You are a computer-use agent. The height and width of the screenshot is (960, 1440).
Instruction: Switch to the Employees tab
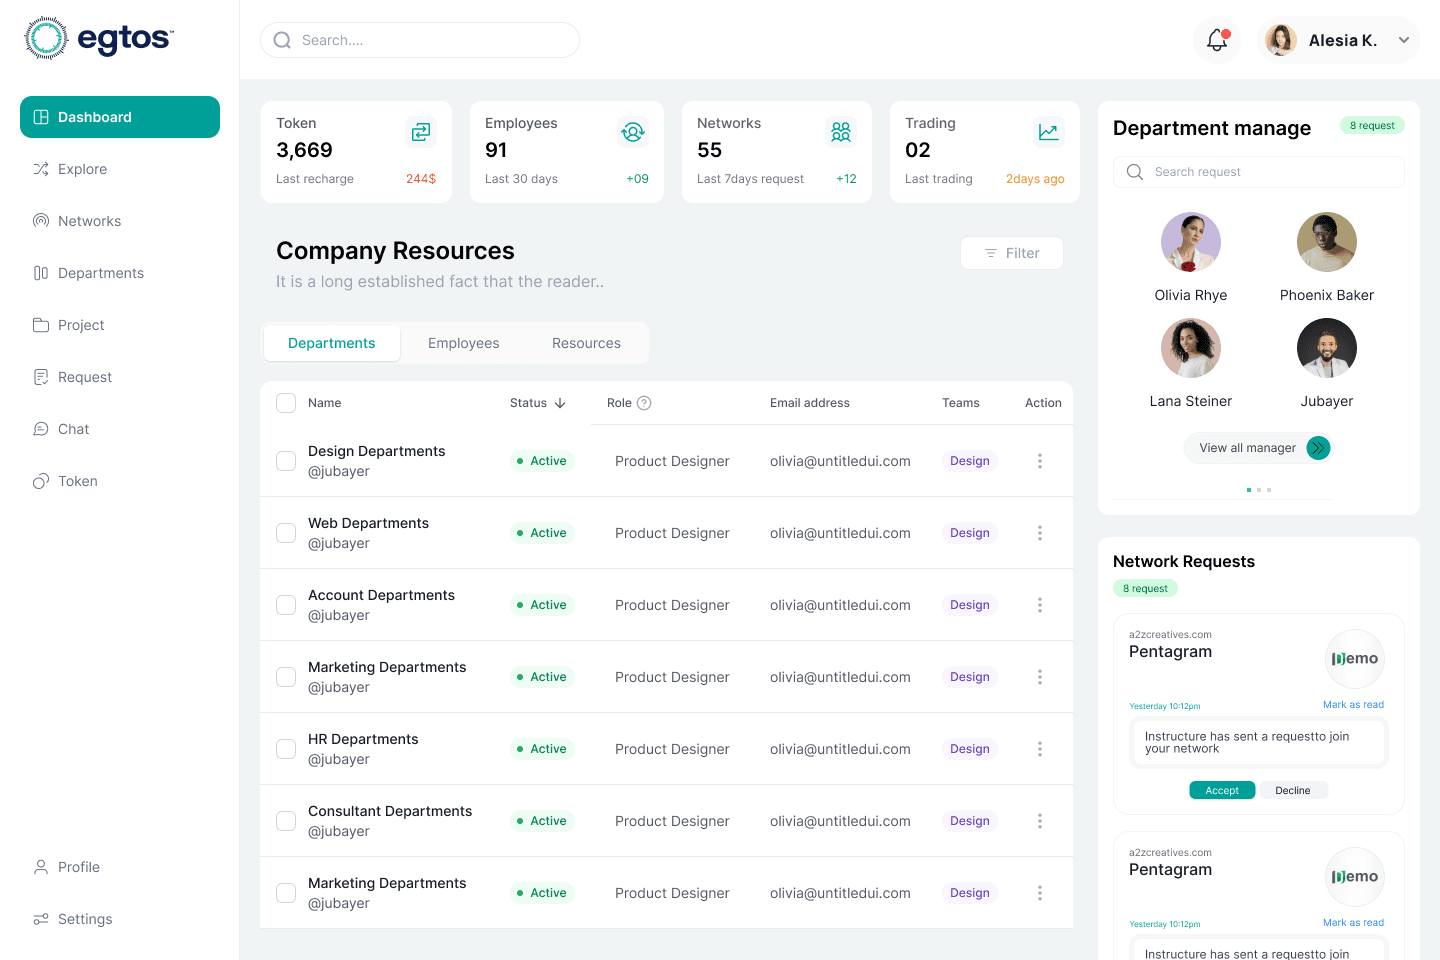coord(463,343)
